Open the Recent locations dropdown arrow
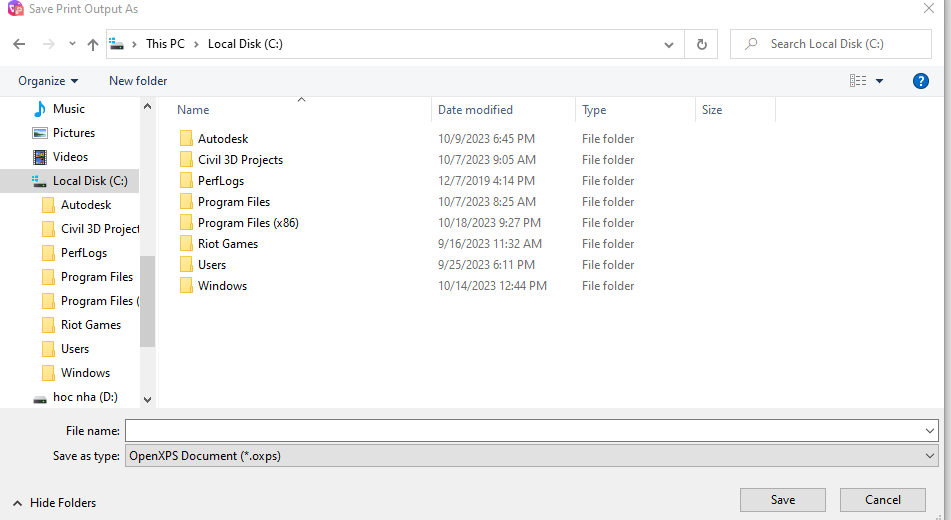Screen dimensions: 951x520 (72, 44)
